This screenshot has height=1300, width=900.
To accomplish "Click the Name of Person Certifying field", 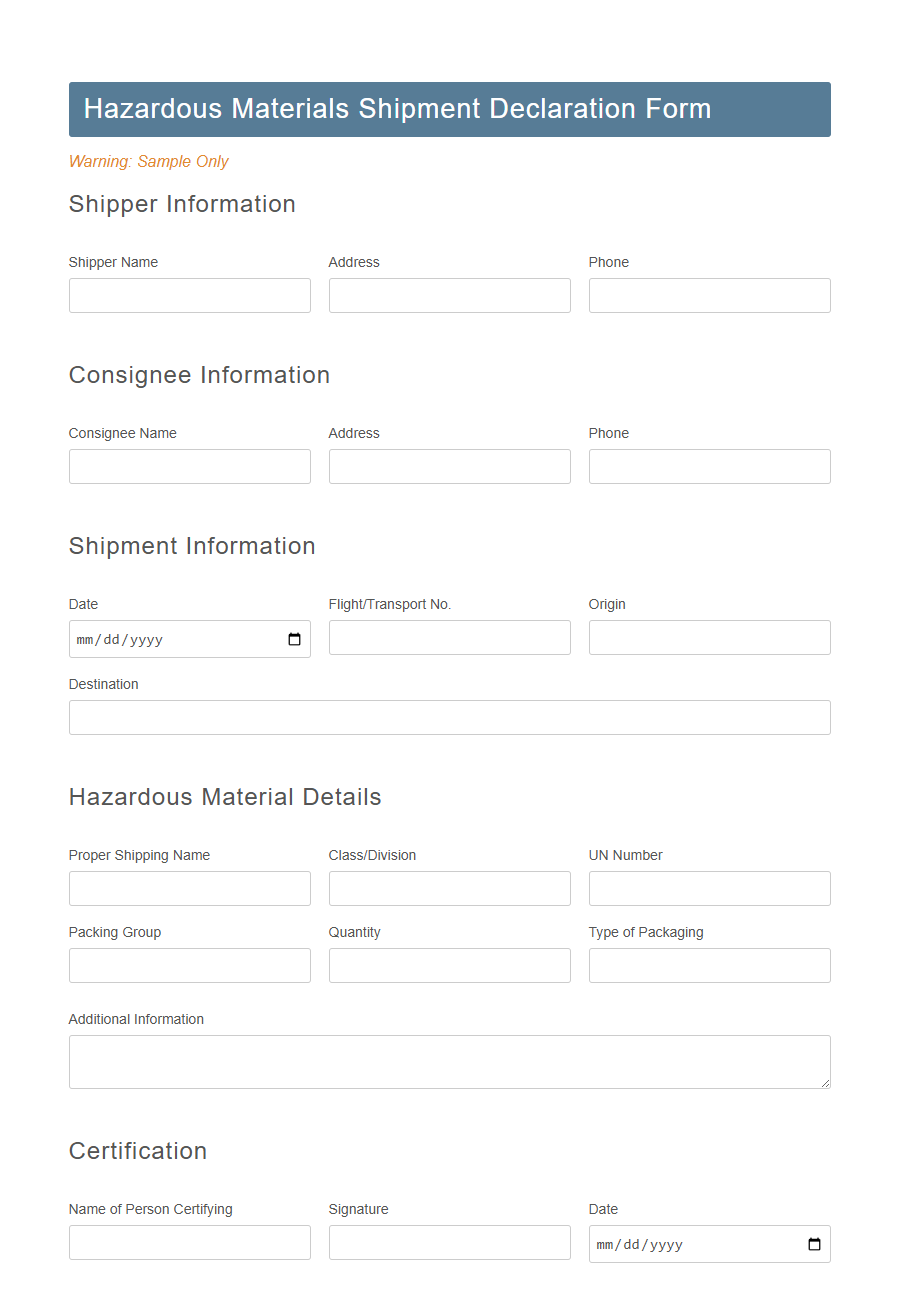I will [189, 1242].
